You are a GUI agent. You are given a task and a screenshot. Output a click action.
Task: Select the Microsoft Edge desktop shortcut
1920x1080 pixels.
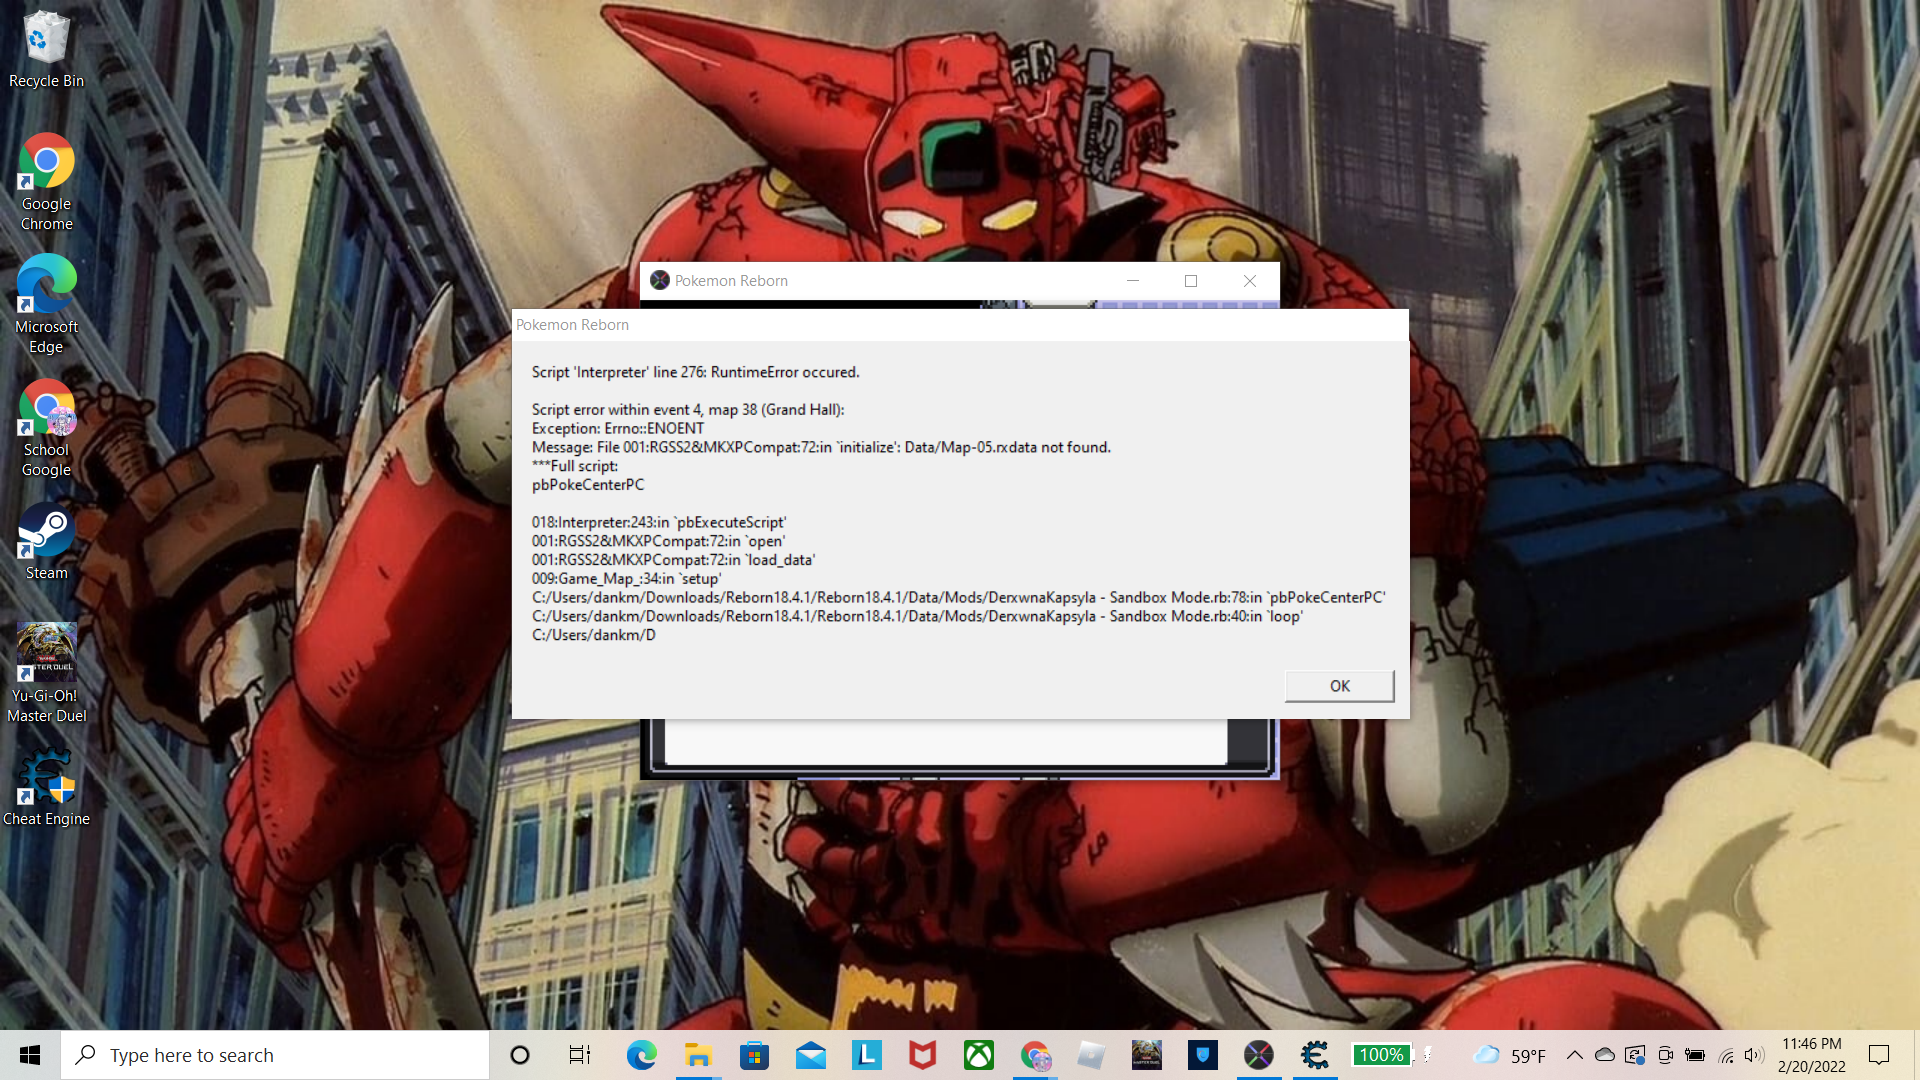(x=46, y=305)
